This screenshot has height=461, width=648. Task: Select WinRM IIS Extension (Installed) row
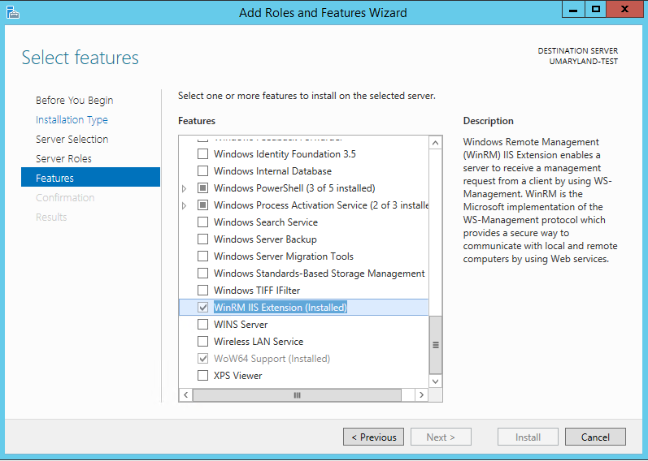click(304, 307)
